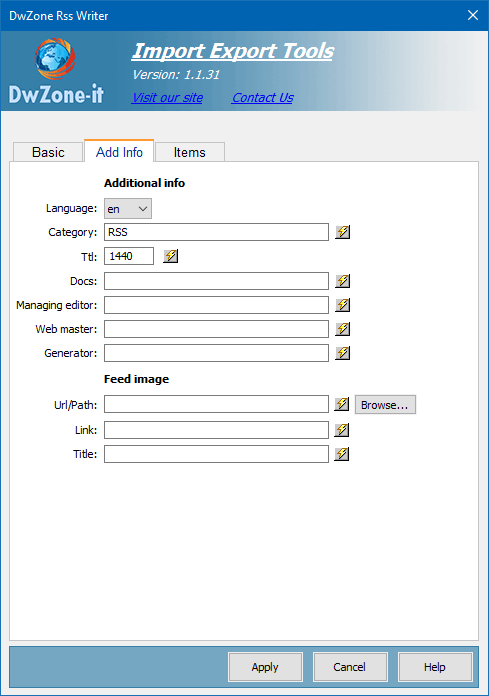Click the Cancel button
This screenshot has width=489, height=696.
(350, 667)
